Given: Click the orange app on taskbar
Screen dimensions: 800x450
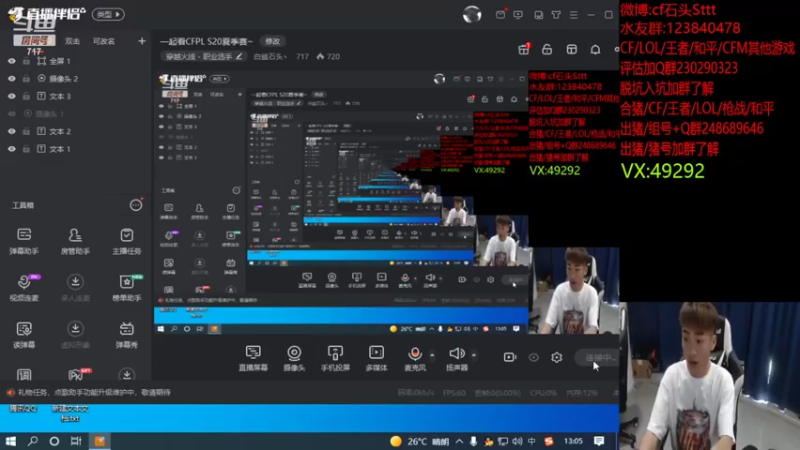Looking at the screenshot, I should coord(99,441).
